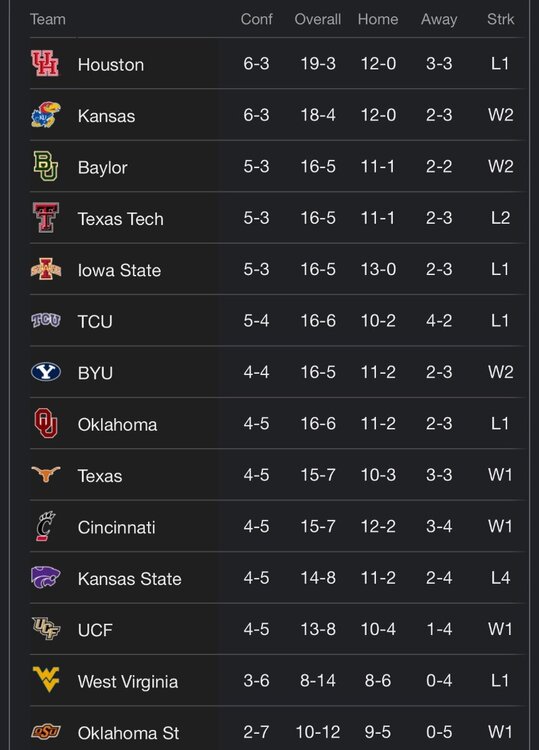The height and width of the screenshot is (750, 539).
Task: Select the BYU oval logo
Action: click(46, 372)
